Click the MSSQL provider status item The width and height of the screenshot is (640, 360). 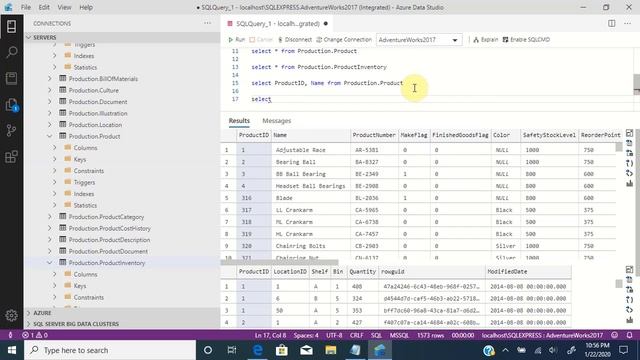click(399, 335)
